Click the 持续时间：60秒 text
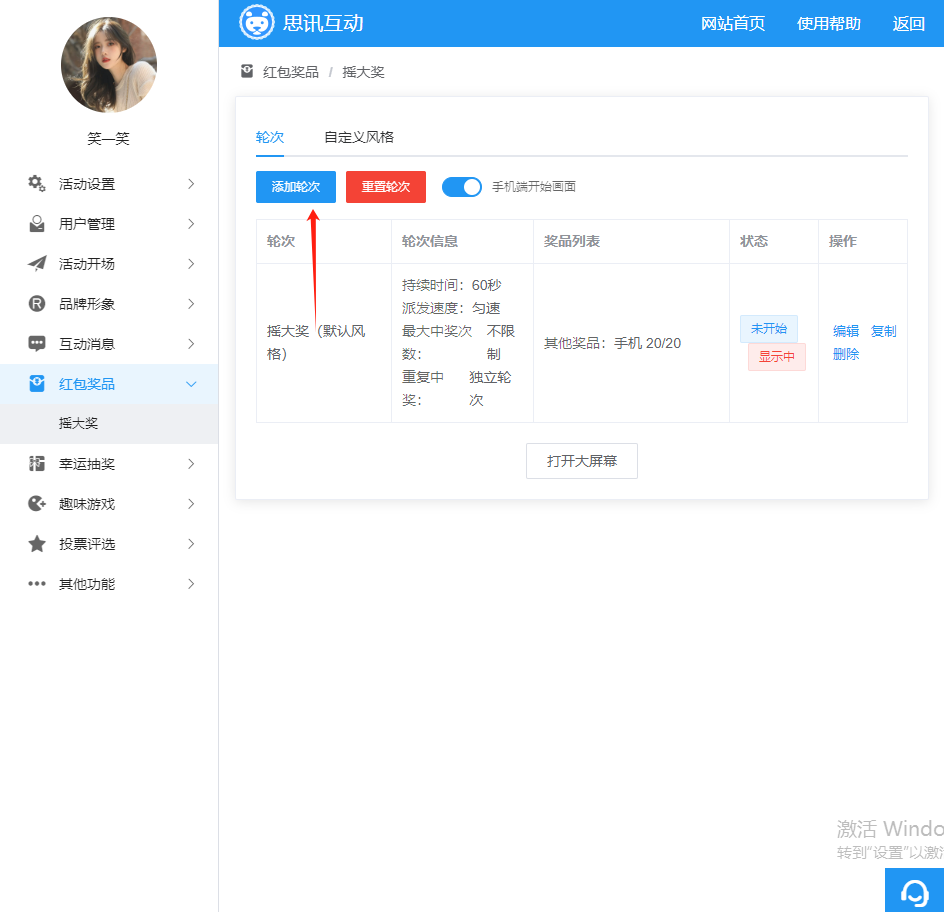This screenshot has width=944, height=912. [x=452, y=285]
